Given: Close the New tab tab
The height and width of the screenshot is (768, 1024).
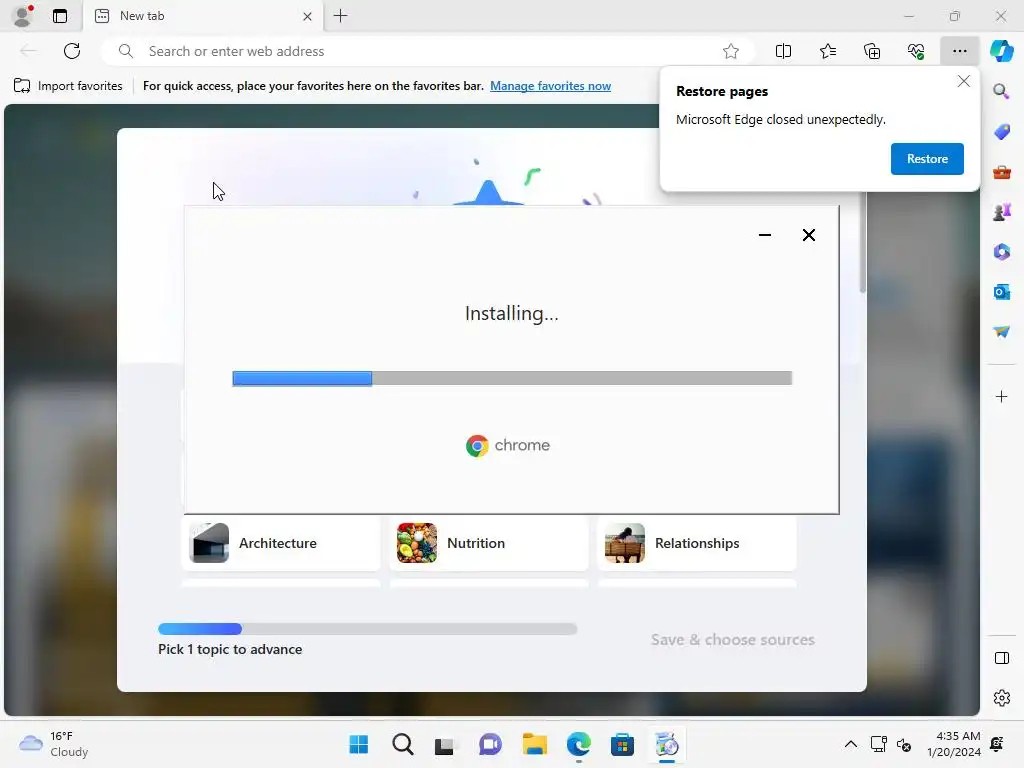Looking at the screenshot, I should click(307, 16).
